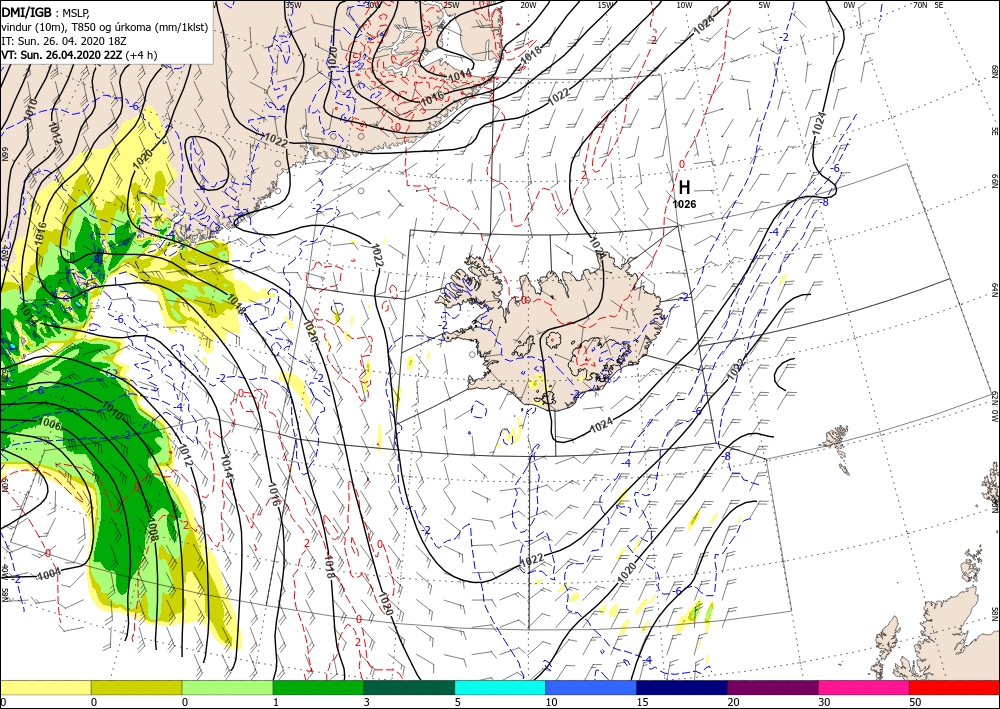Click the olive yellow legend color swatch
The height and width of the screenshot is (709, 1000).
[136, 687]
